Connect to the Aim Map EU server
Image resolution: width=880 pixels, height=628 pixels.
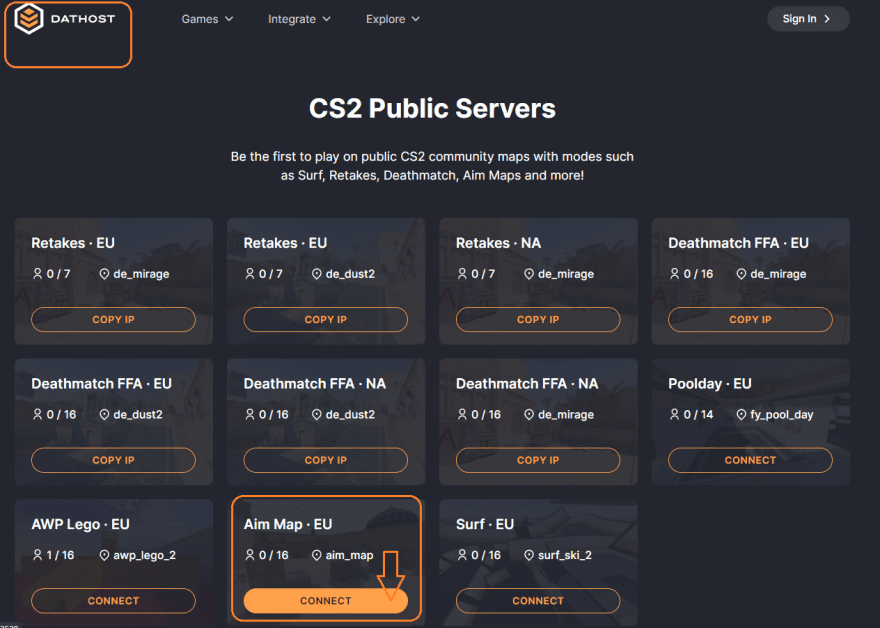325,601
